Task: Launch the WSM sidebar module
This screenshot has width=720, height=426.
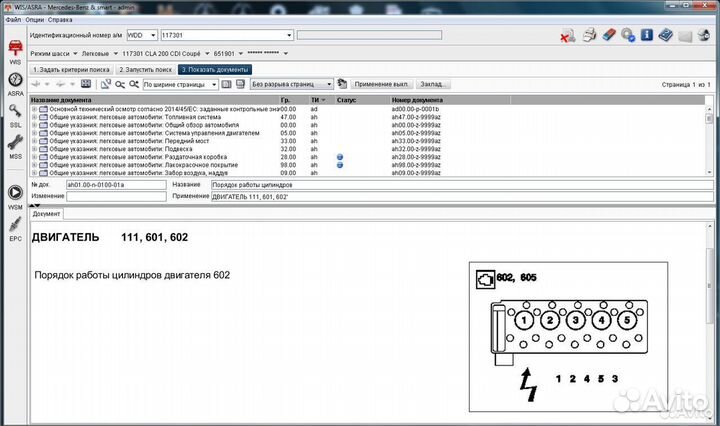Action: click(x=15, y=194)
